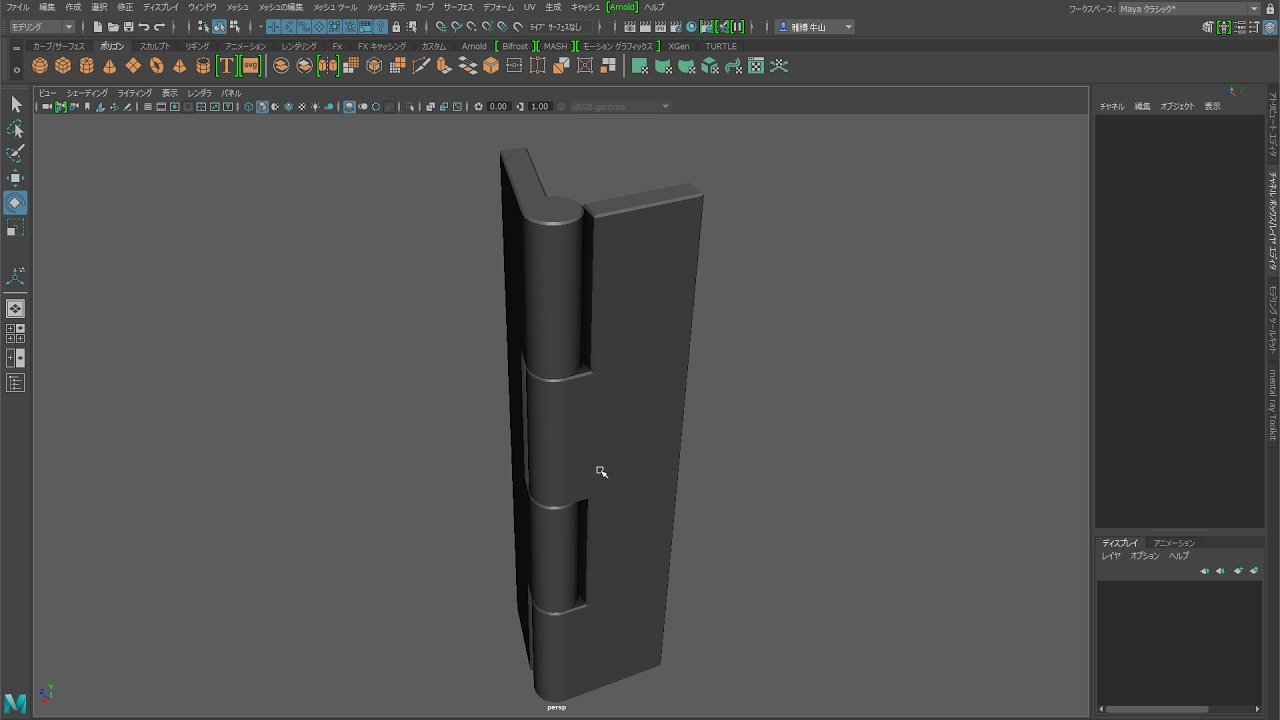Click the Mirror geometry shelf icon
Screen dimensions: 1280x720
click(328, 66)
